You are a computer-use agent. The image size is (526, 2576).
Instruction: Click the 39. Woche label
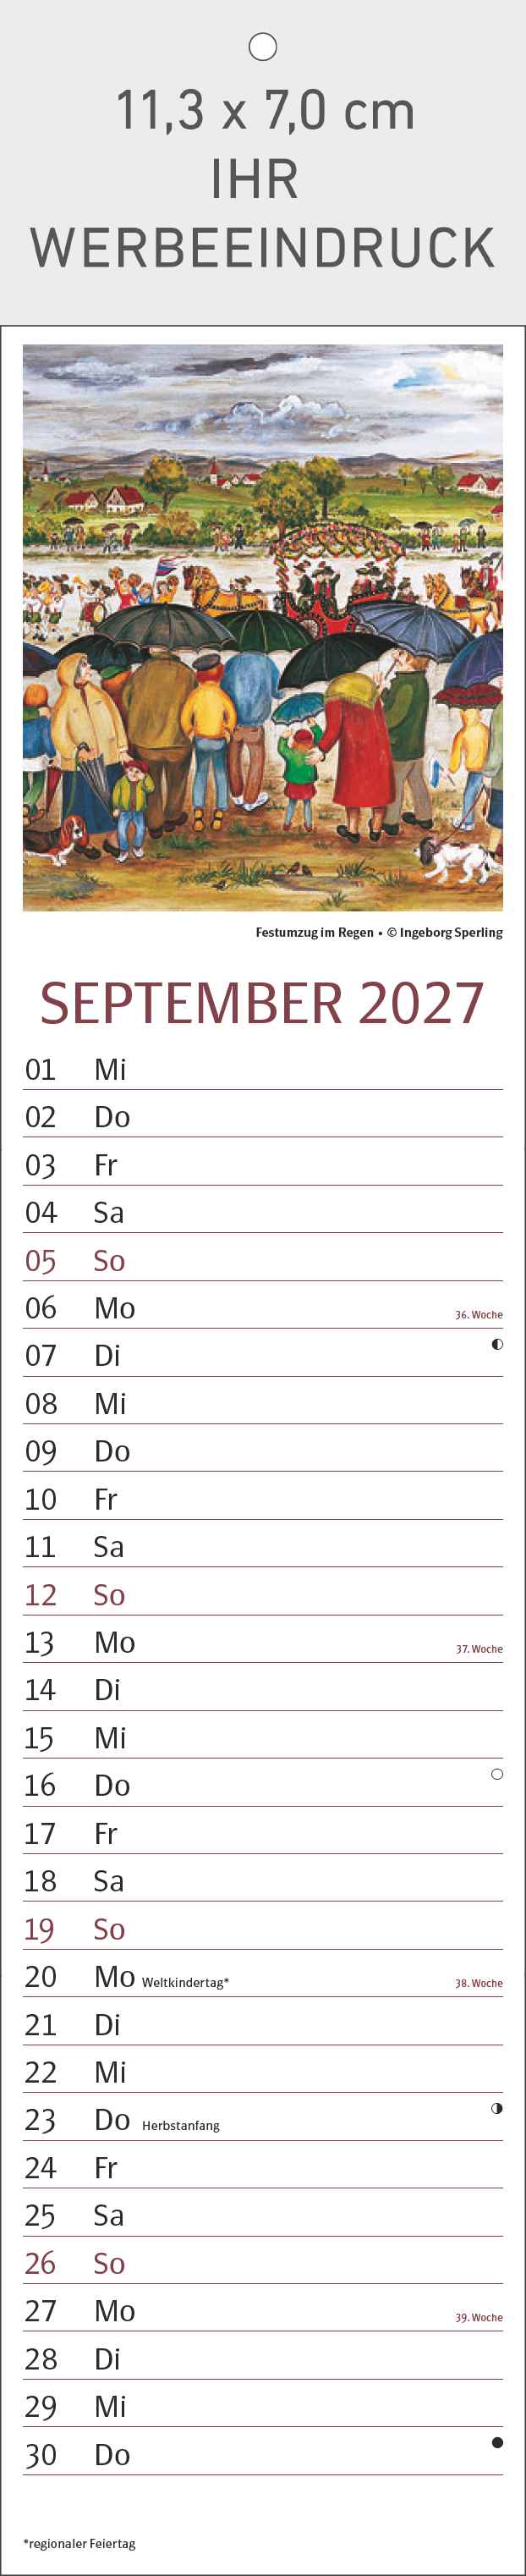[479, 2317]
